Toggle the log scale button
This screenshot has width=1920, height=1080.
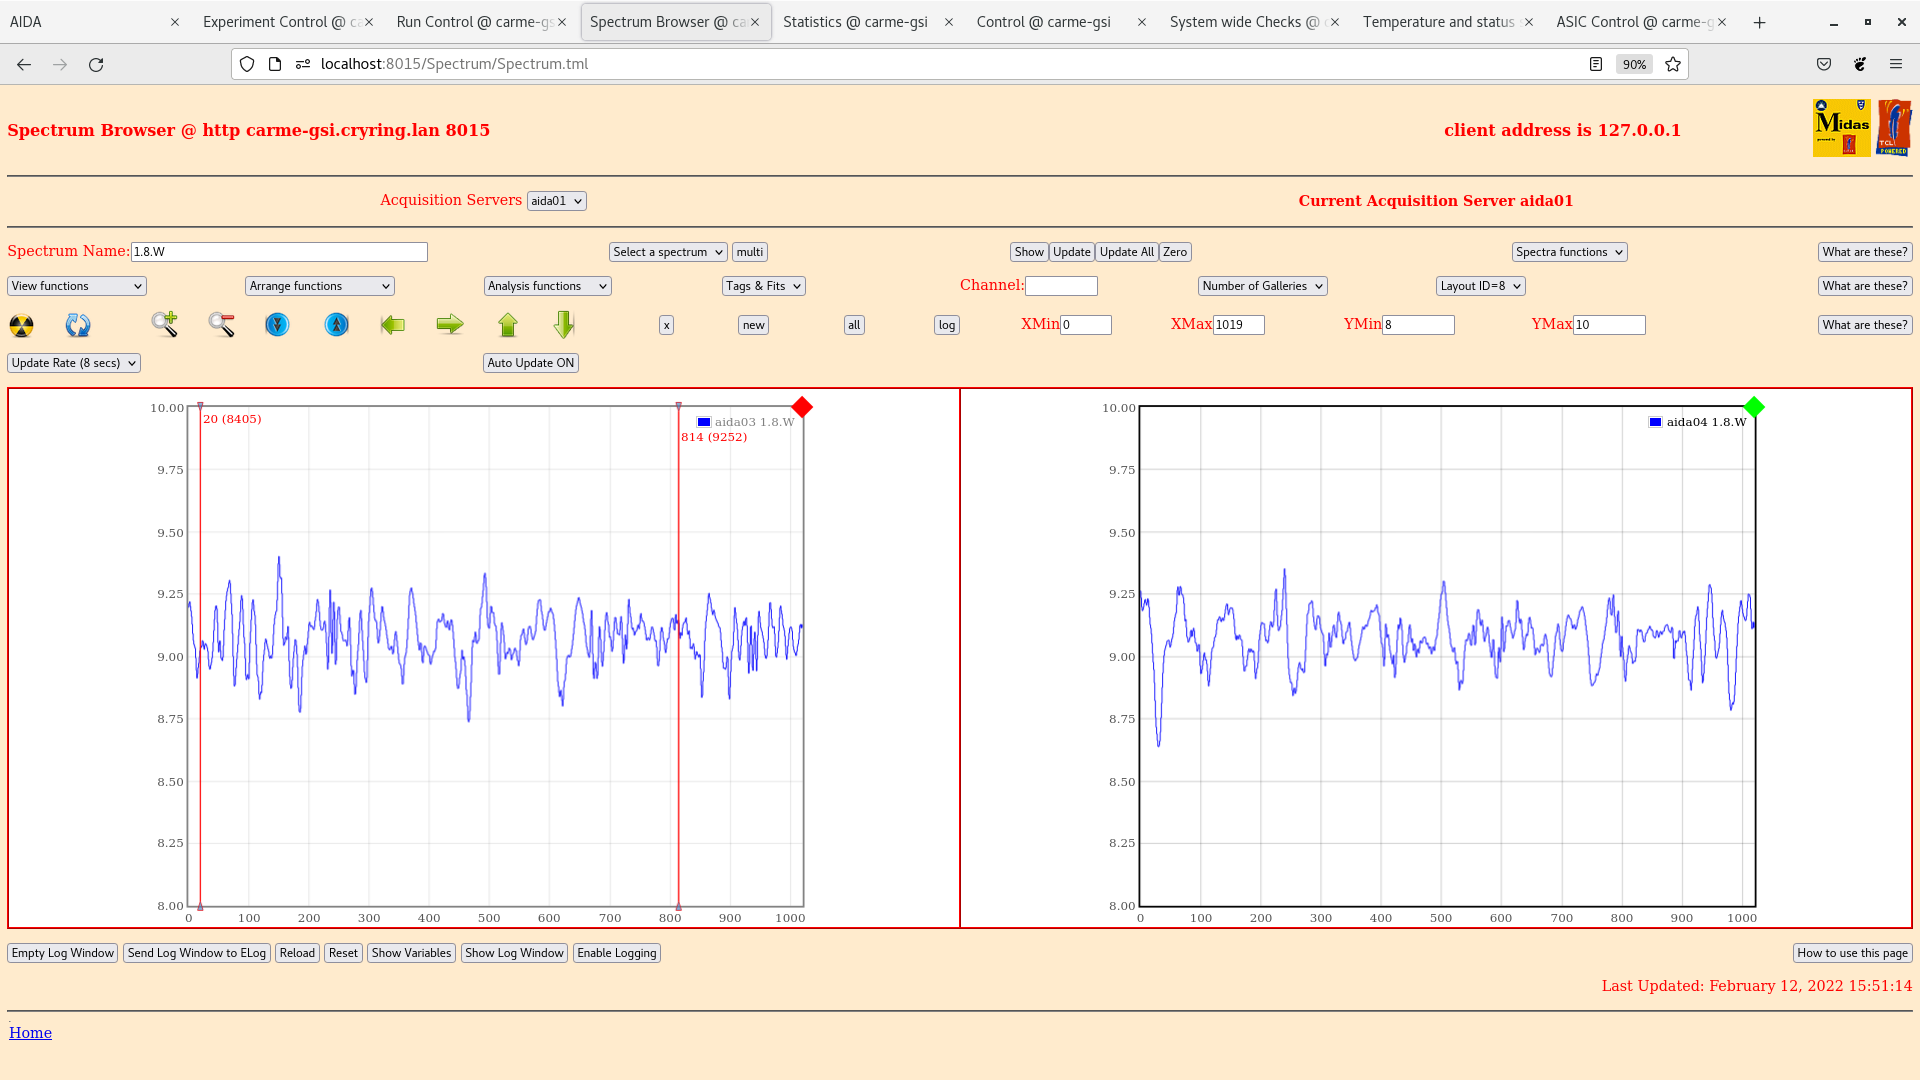point(945,324)
